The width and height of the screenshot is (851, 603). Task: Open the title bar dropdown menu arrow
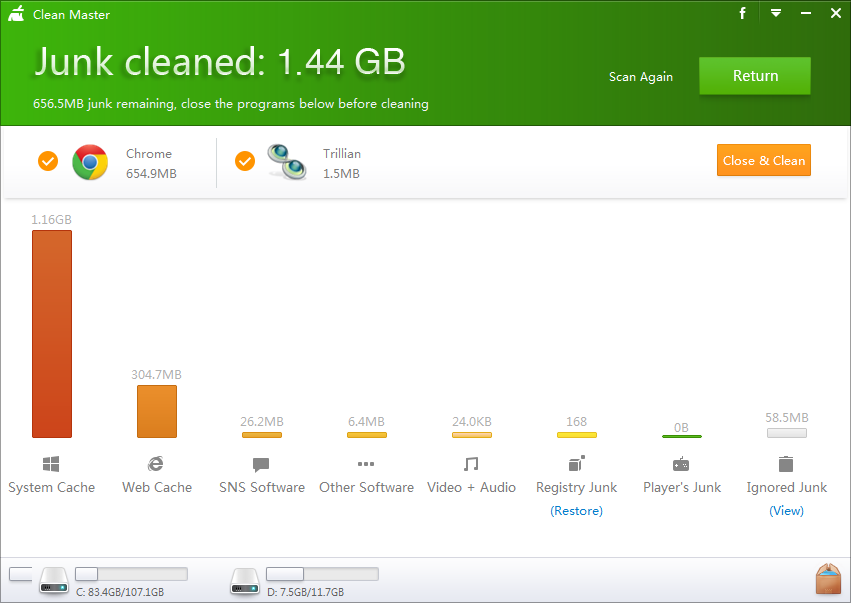click(776, 13)
